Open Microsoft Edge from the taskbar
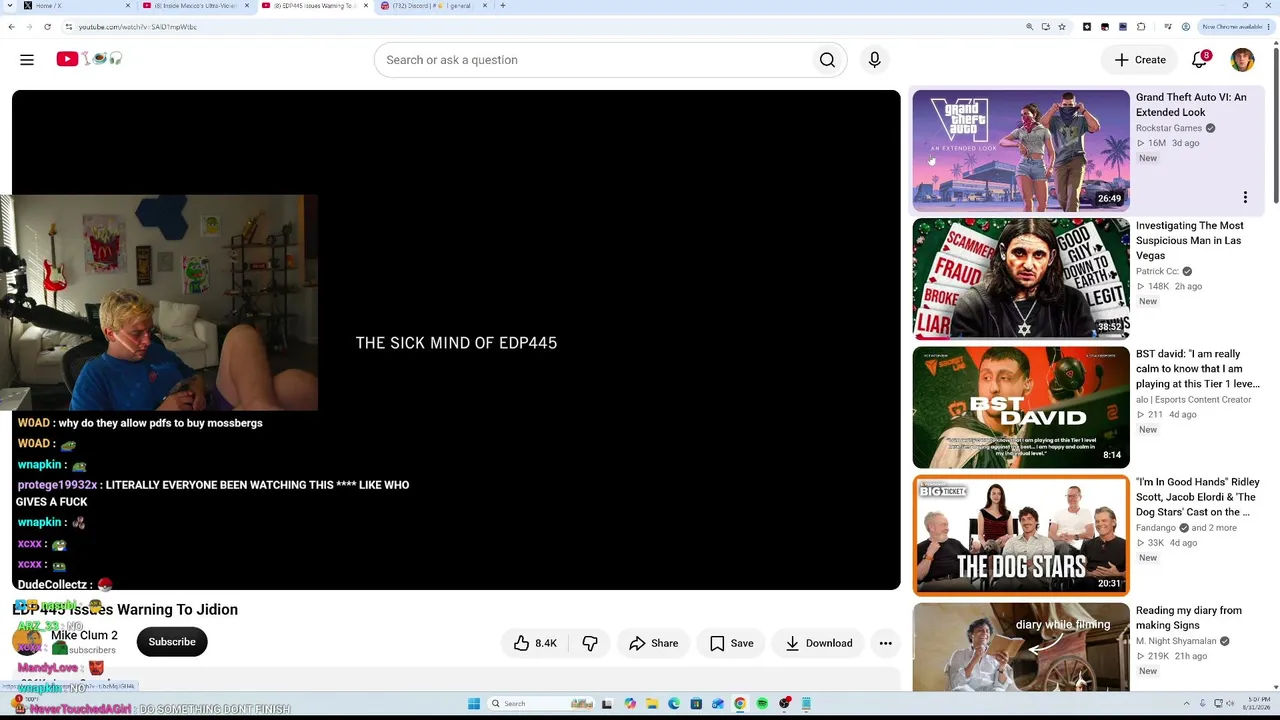Screen dimensions: 1280x720 point(673,704)
